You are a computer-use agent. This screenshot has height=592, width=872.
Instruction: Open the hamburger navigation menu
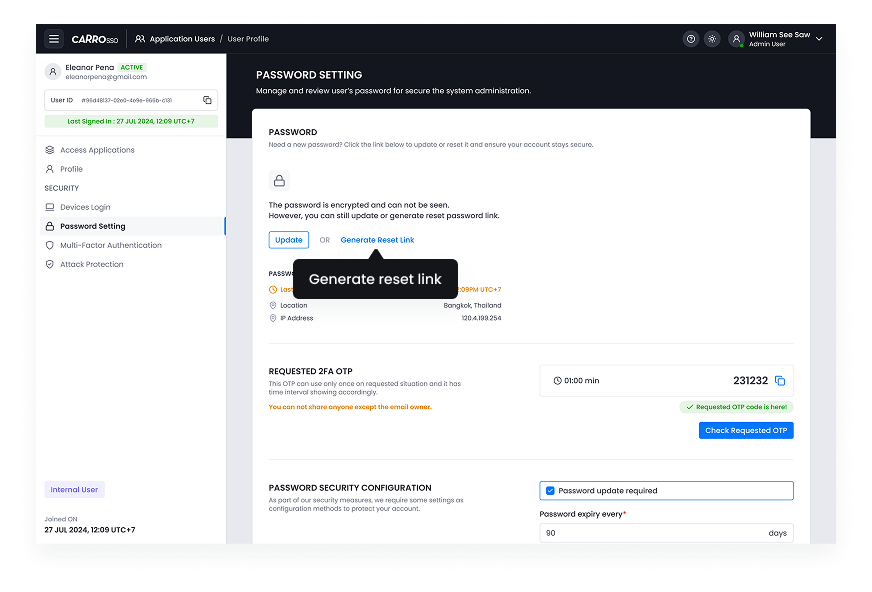coord(54,38)
